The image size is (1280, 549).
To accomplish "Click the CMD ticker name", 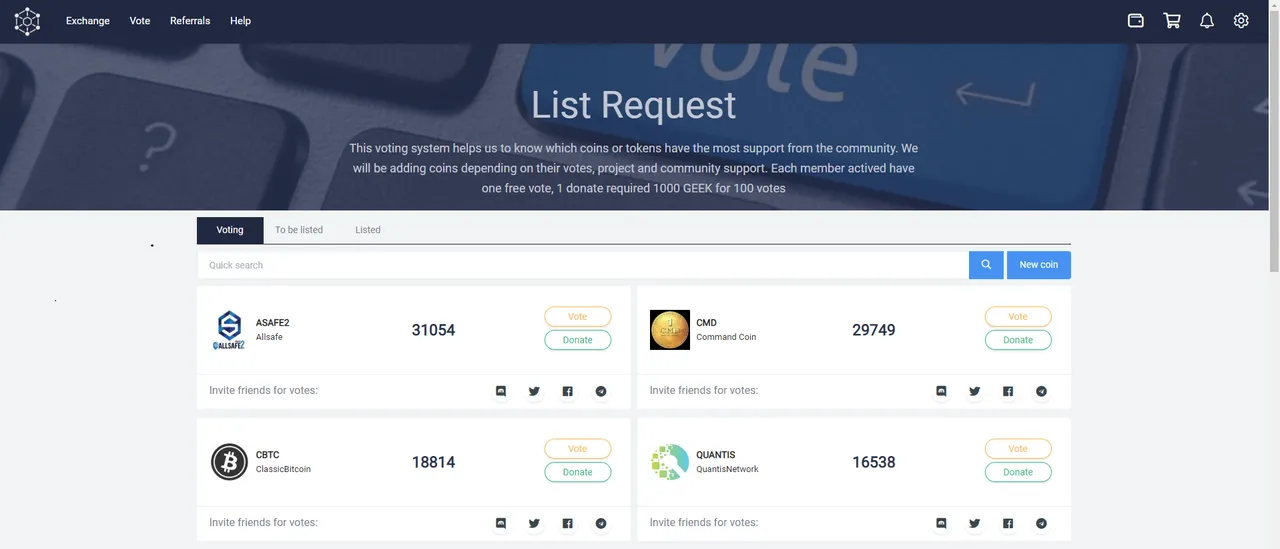I will point(707,323).
